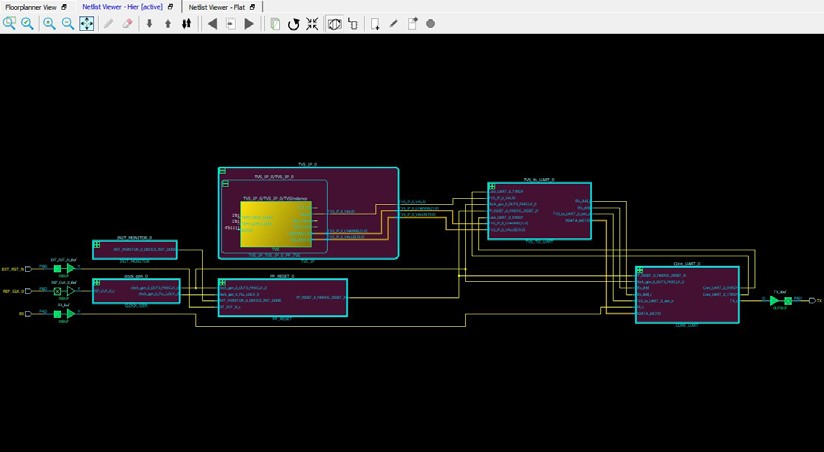Collapse the inner TVS_IP_0/TVS_IP_0 block
Image resolution: width=824 pixels, height=452 pixels.
[226, 184]
